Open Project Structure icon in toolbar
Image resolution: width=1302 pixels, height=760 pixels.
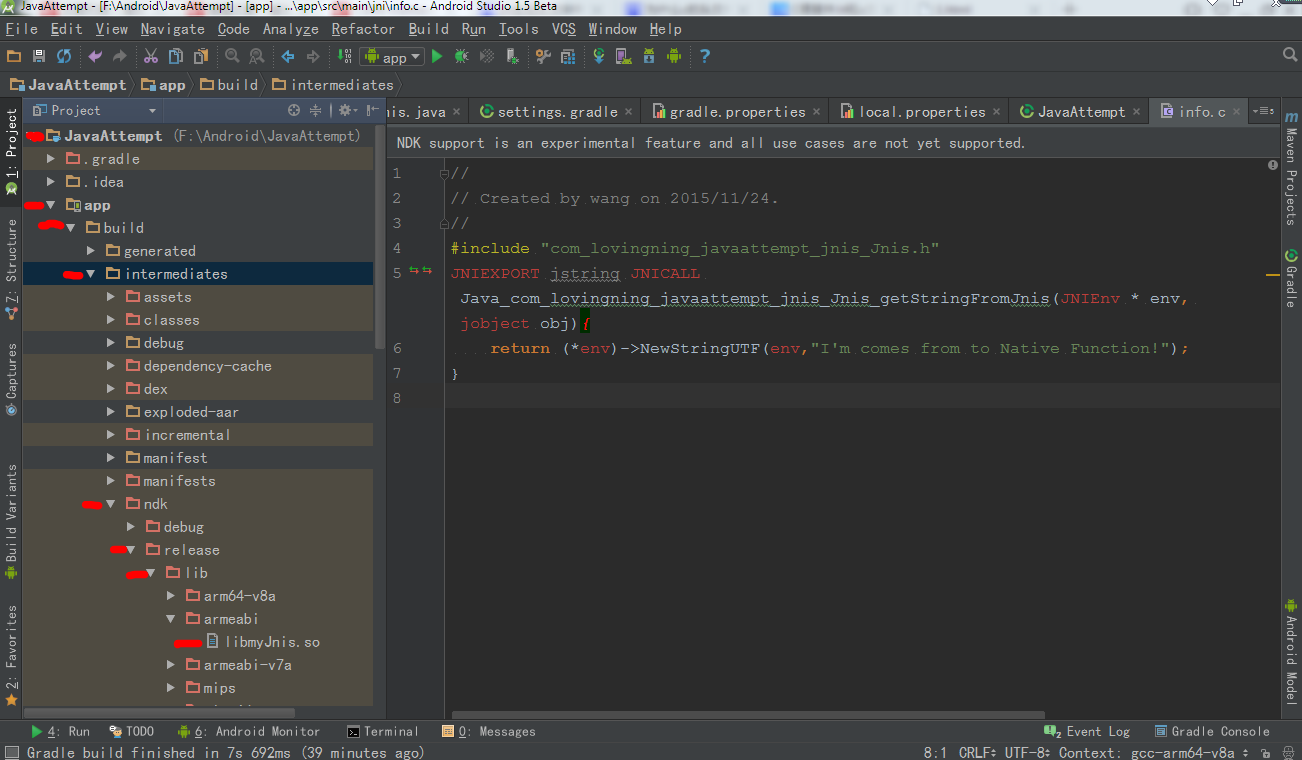pyautogui.click(x=568, y=57)
